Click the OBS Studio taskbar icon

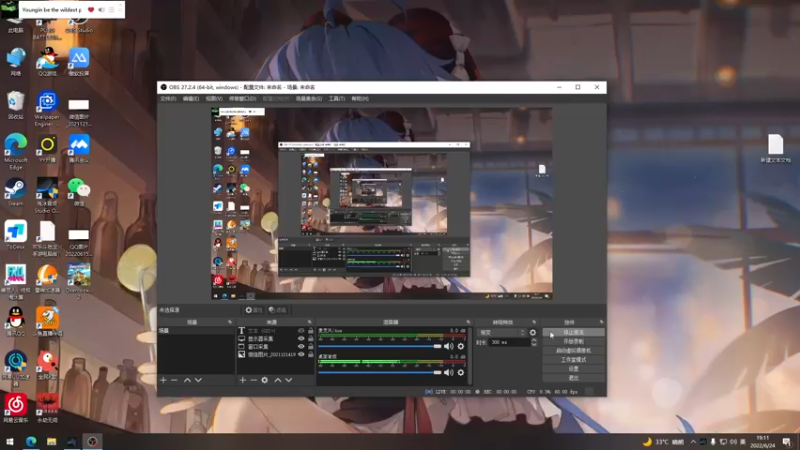pyautogui.click(x=92, y=441)
